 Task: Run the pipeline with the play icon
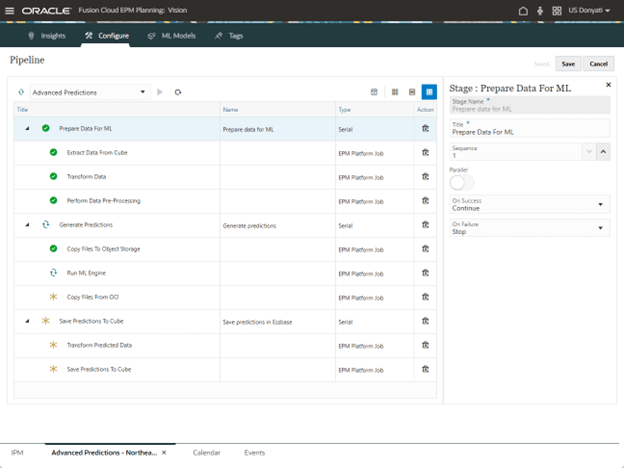pyautogui.click(x=160, y=92)
